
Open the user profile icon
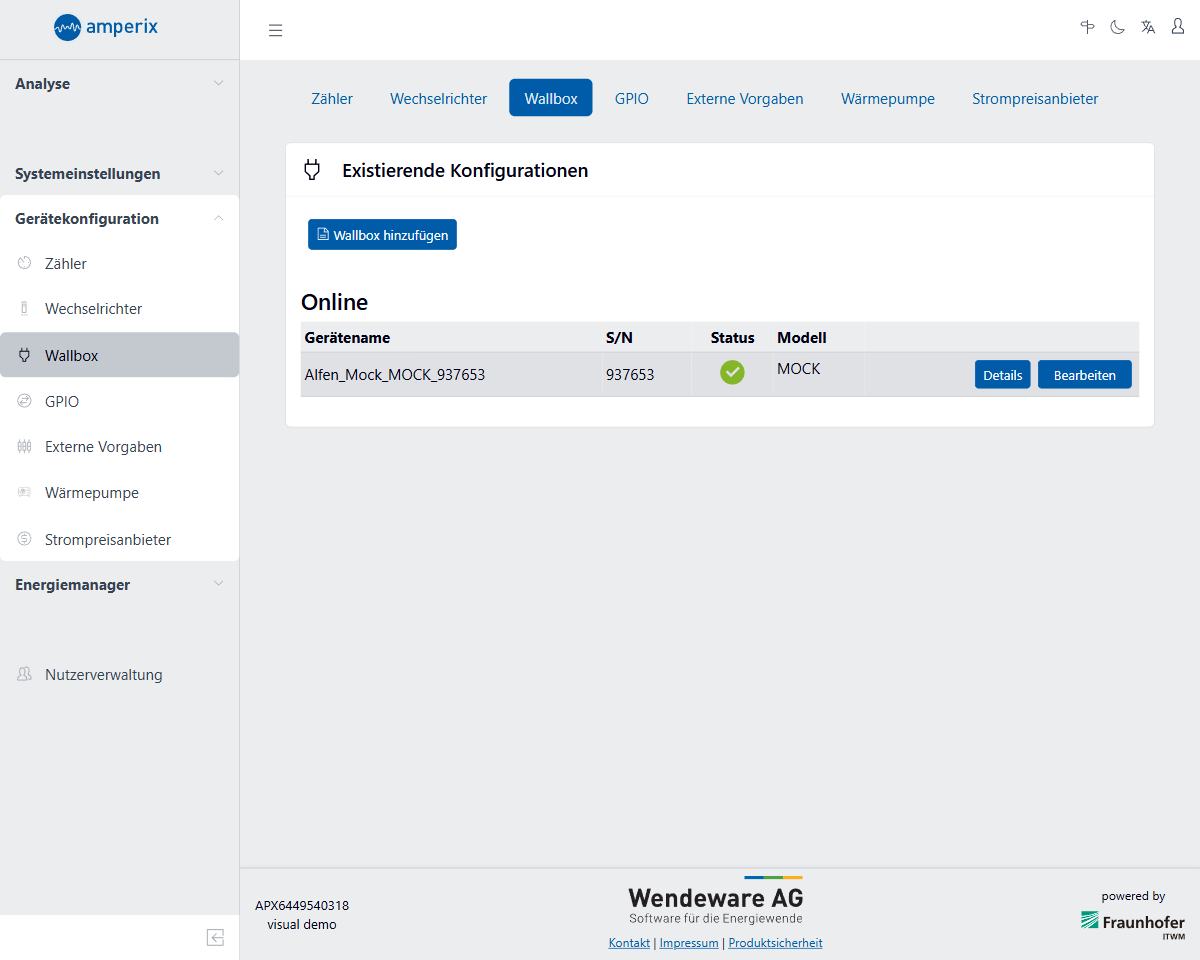1178,27
